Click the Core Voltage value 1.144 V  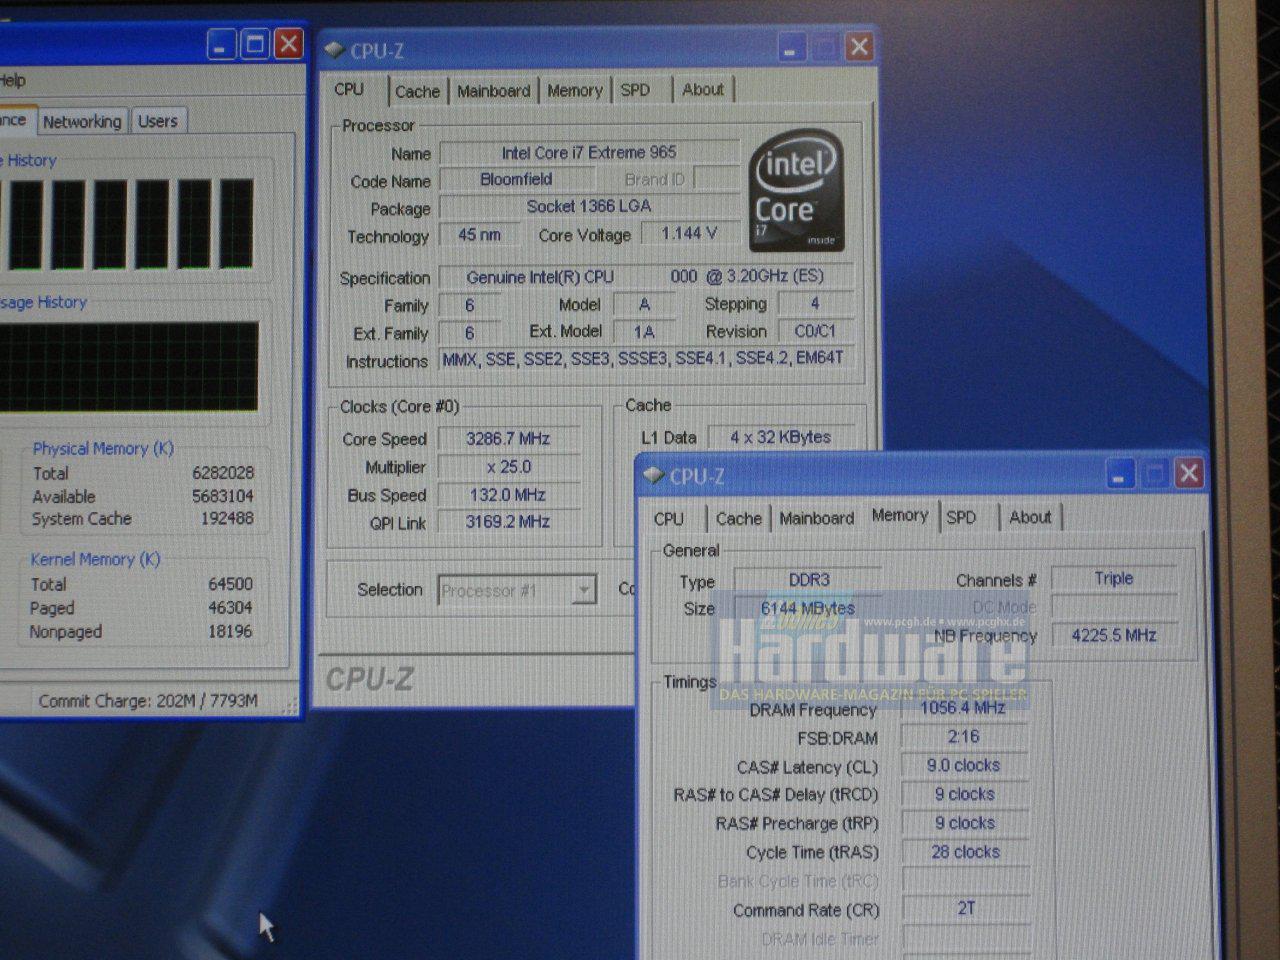click(x=689, y=233)
